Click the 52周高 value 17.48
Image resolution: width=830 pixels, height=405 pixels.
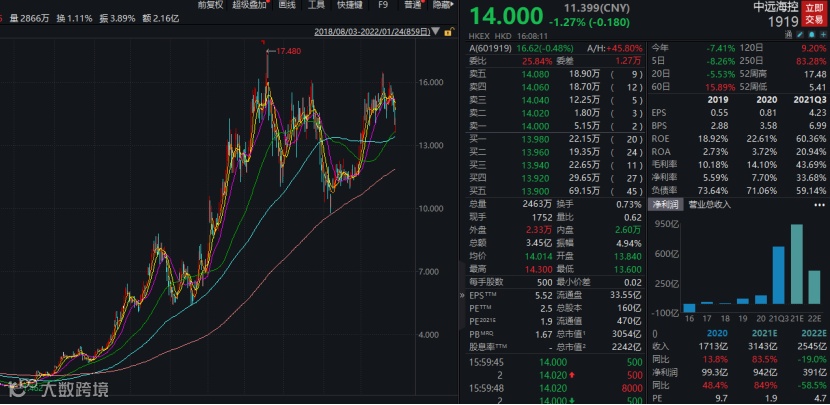tap(815, 74)
